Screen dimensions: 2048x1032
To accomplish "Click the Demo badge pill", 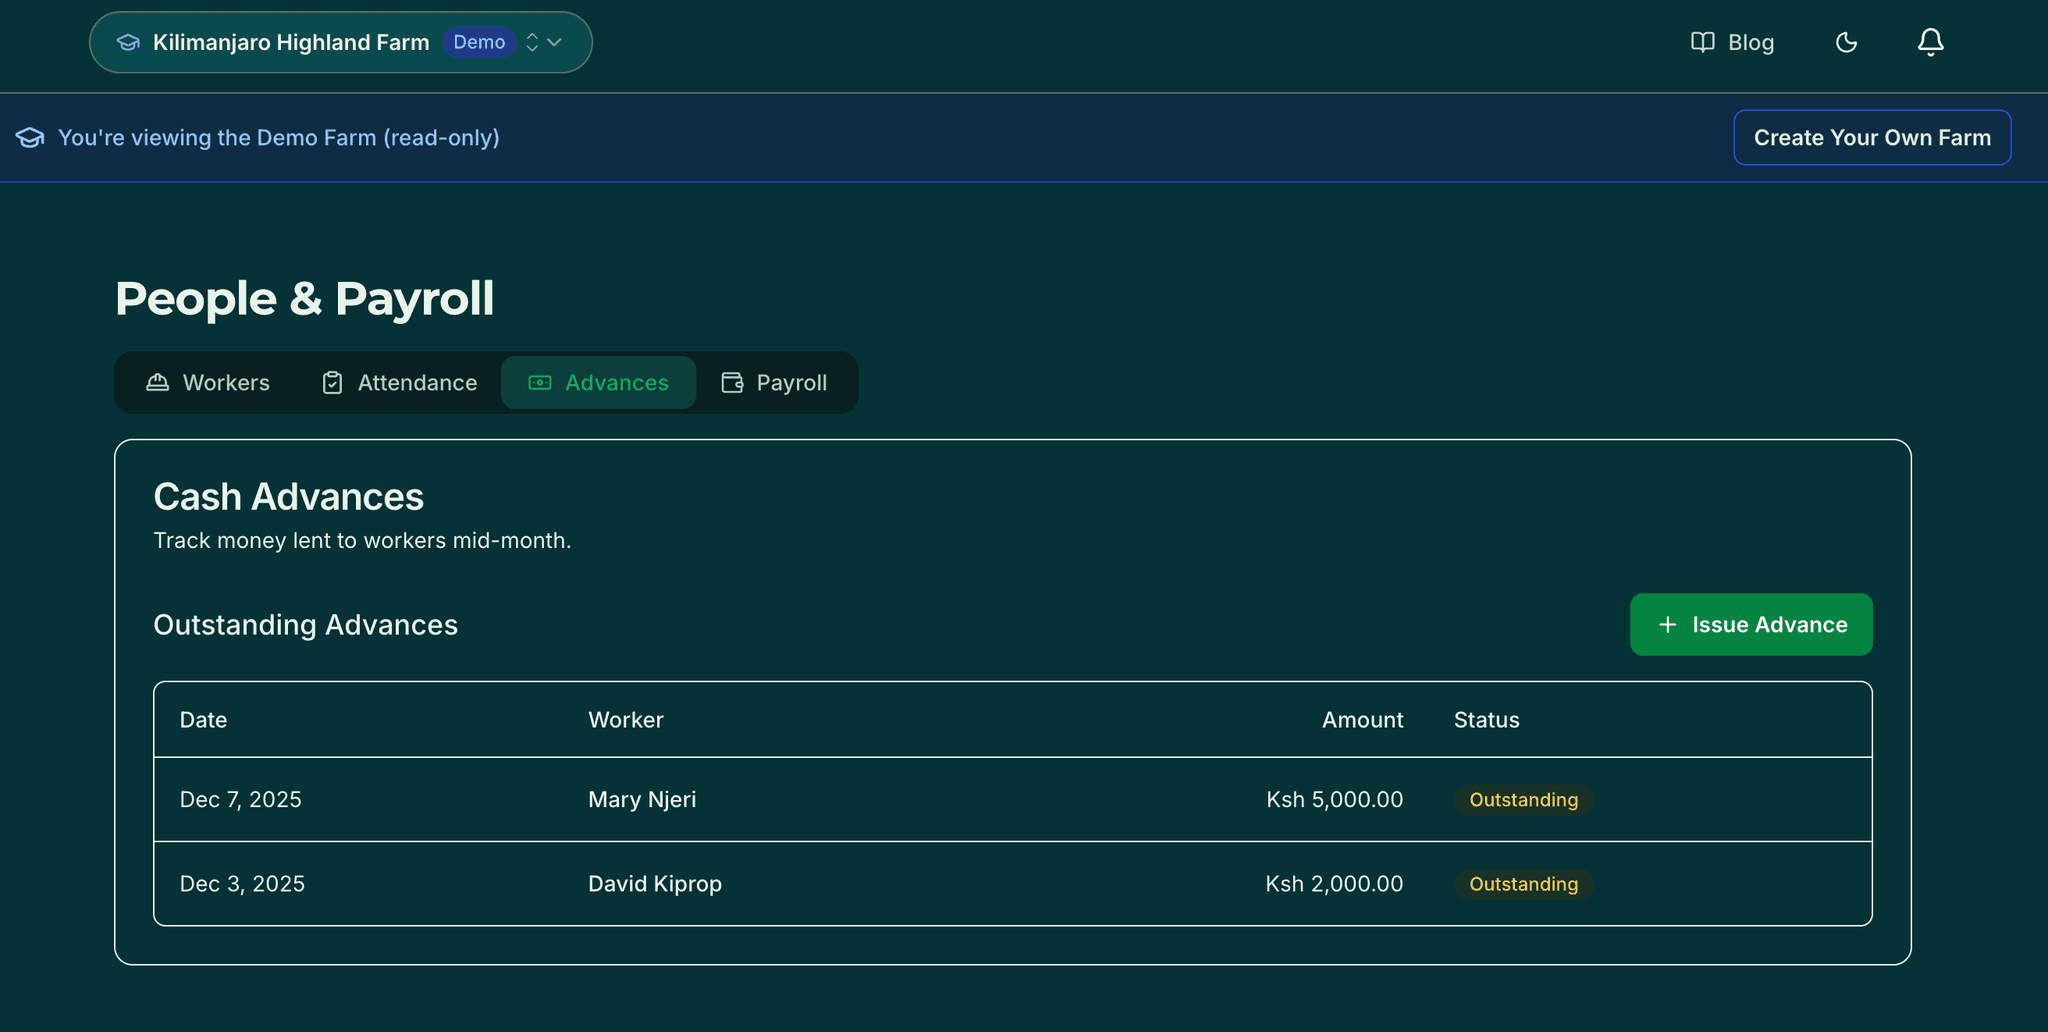I will [x=479, y=42].
